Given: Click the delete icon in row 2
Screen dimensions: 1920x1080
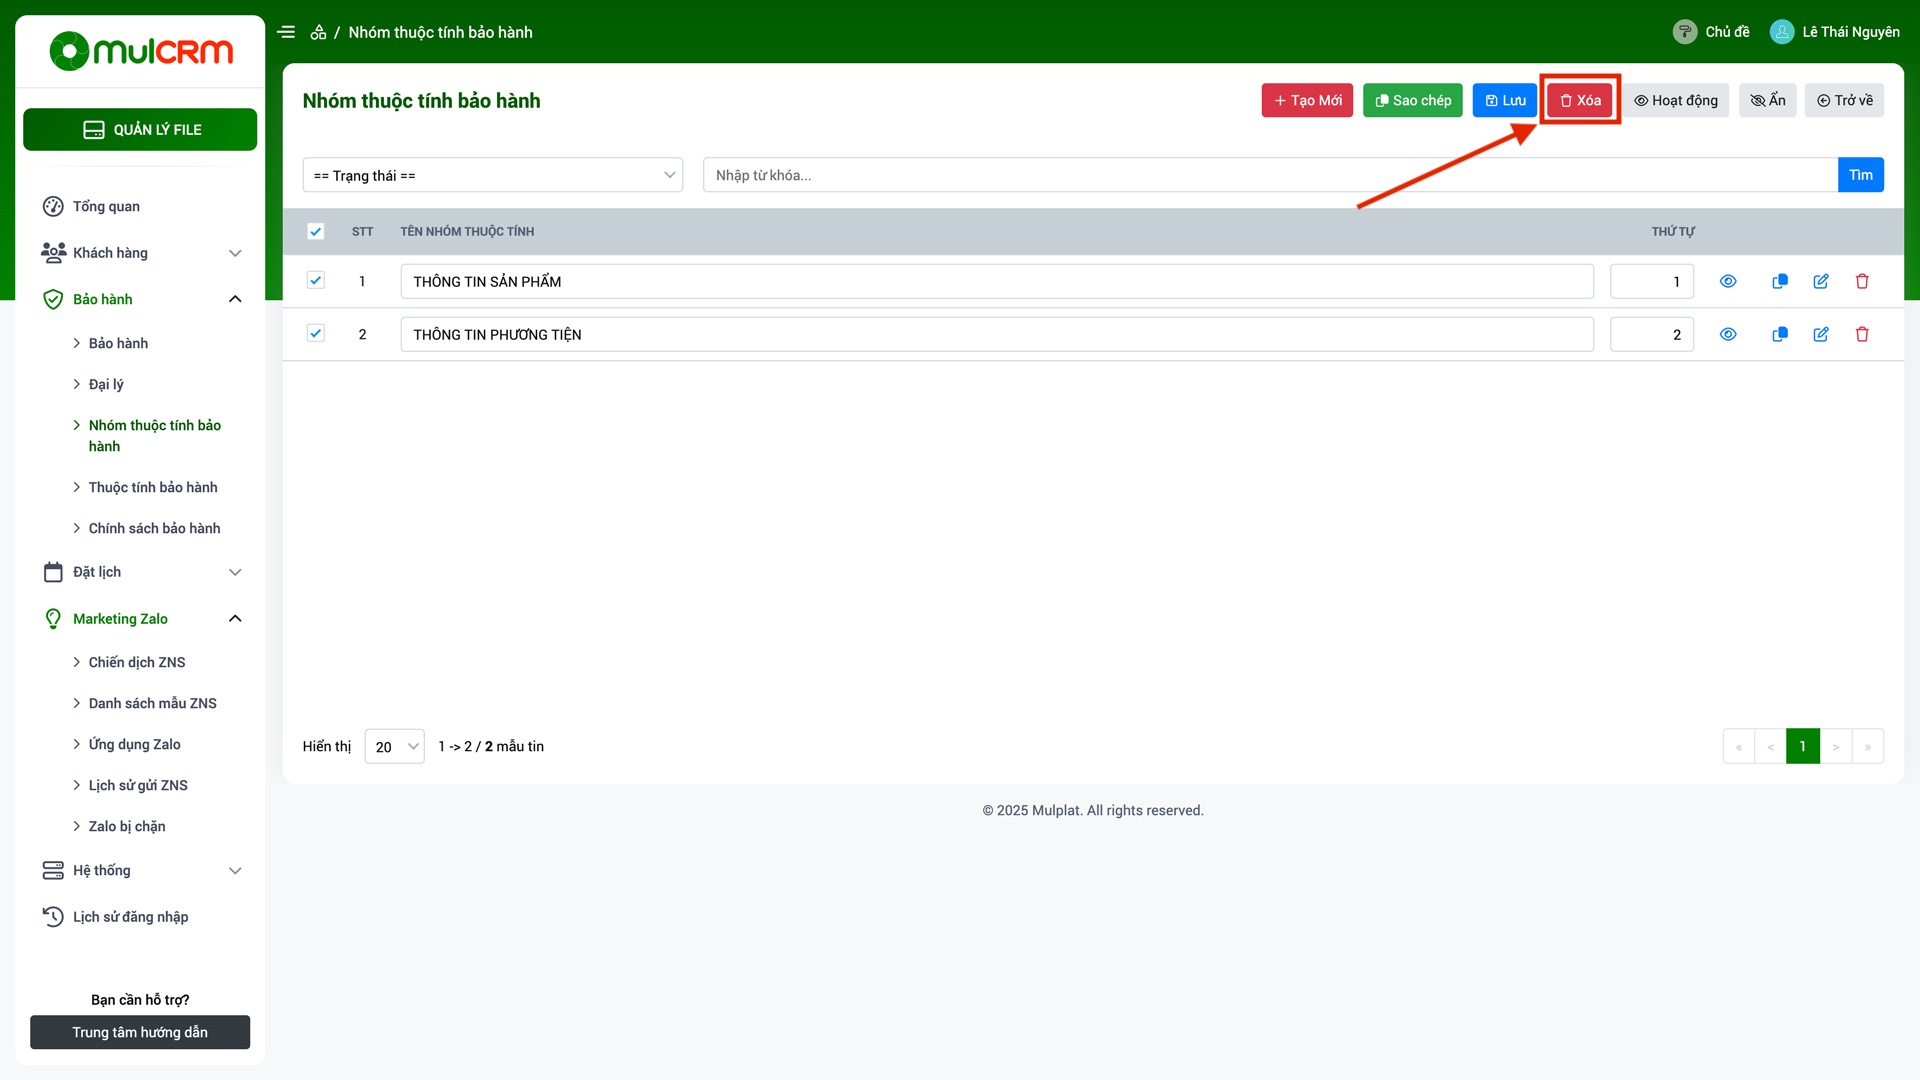Looking at the screenshot, I should 1862,335.
